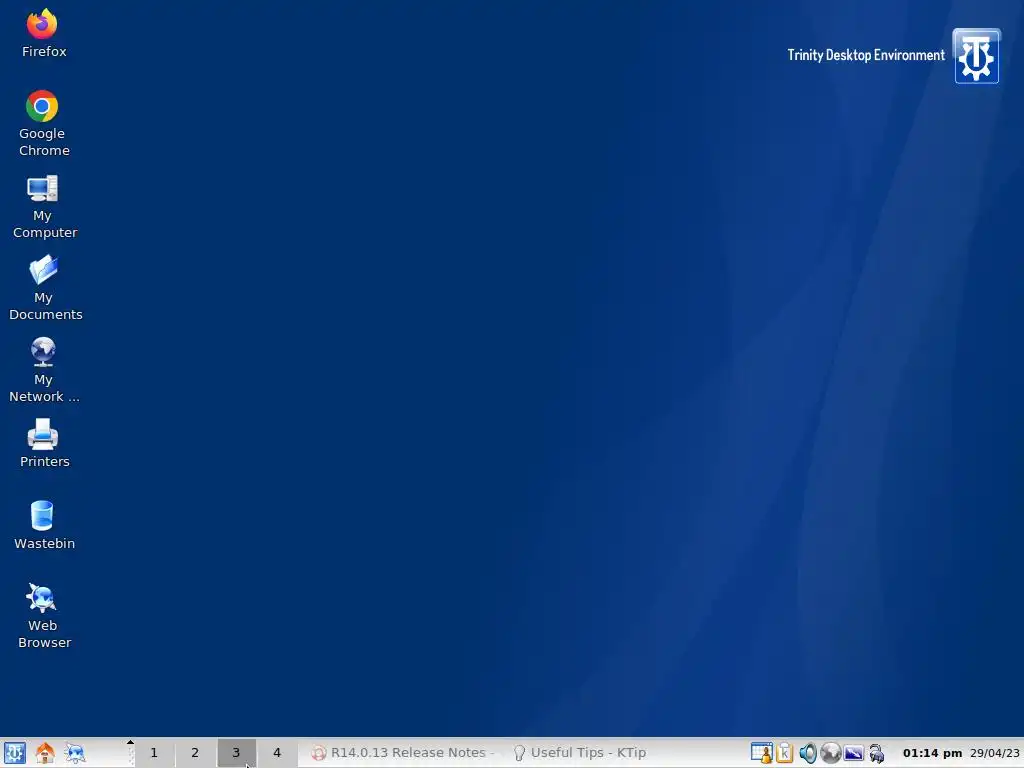Open the Trinity T-menu in the panel
1024x768 pixels.
pyautogui.click(x=14, y=753)
